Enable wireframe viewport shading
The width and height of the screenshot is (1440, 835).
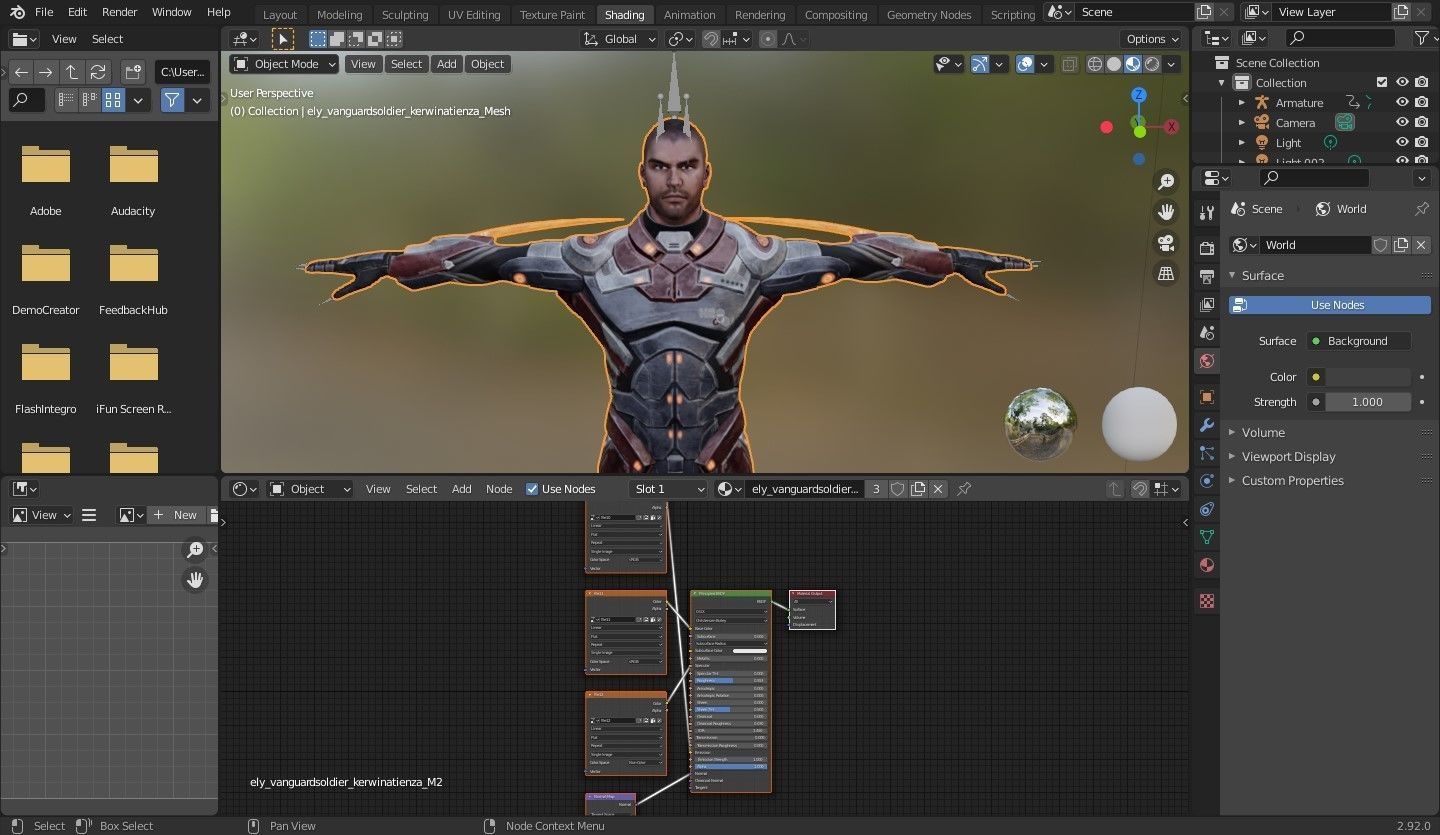(1095, 64)
